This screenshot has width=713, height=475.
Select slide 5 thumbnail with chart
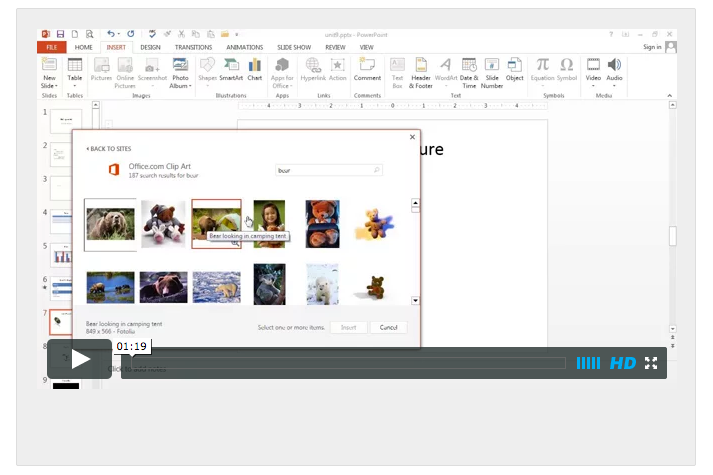[x=62, y=255]
